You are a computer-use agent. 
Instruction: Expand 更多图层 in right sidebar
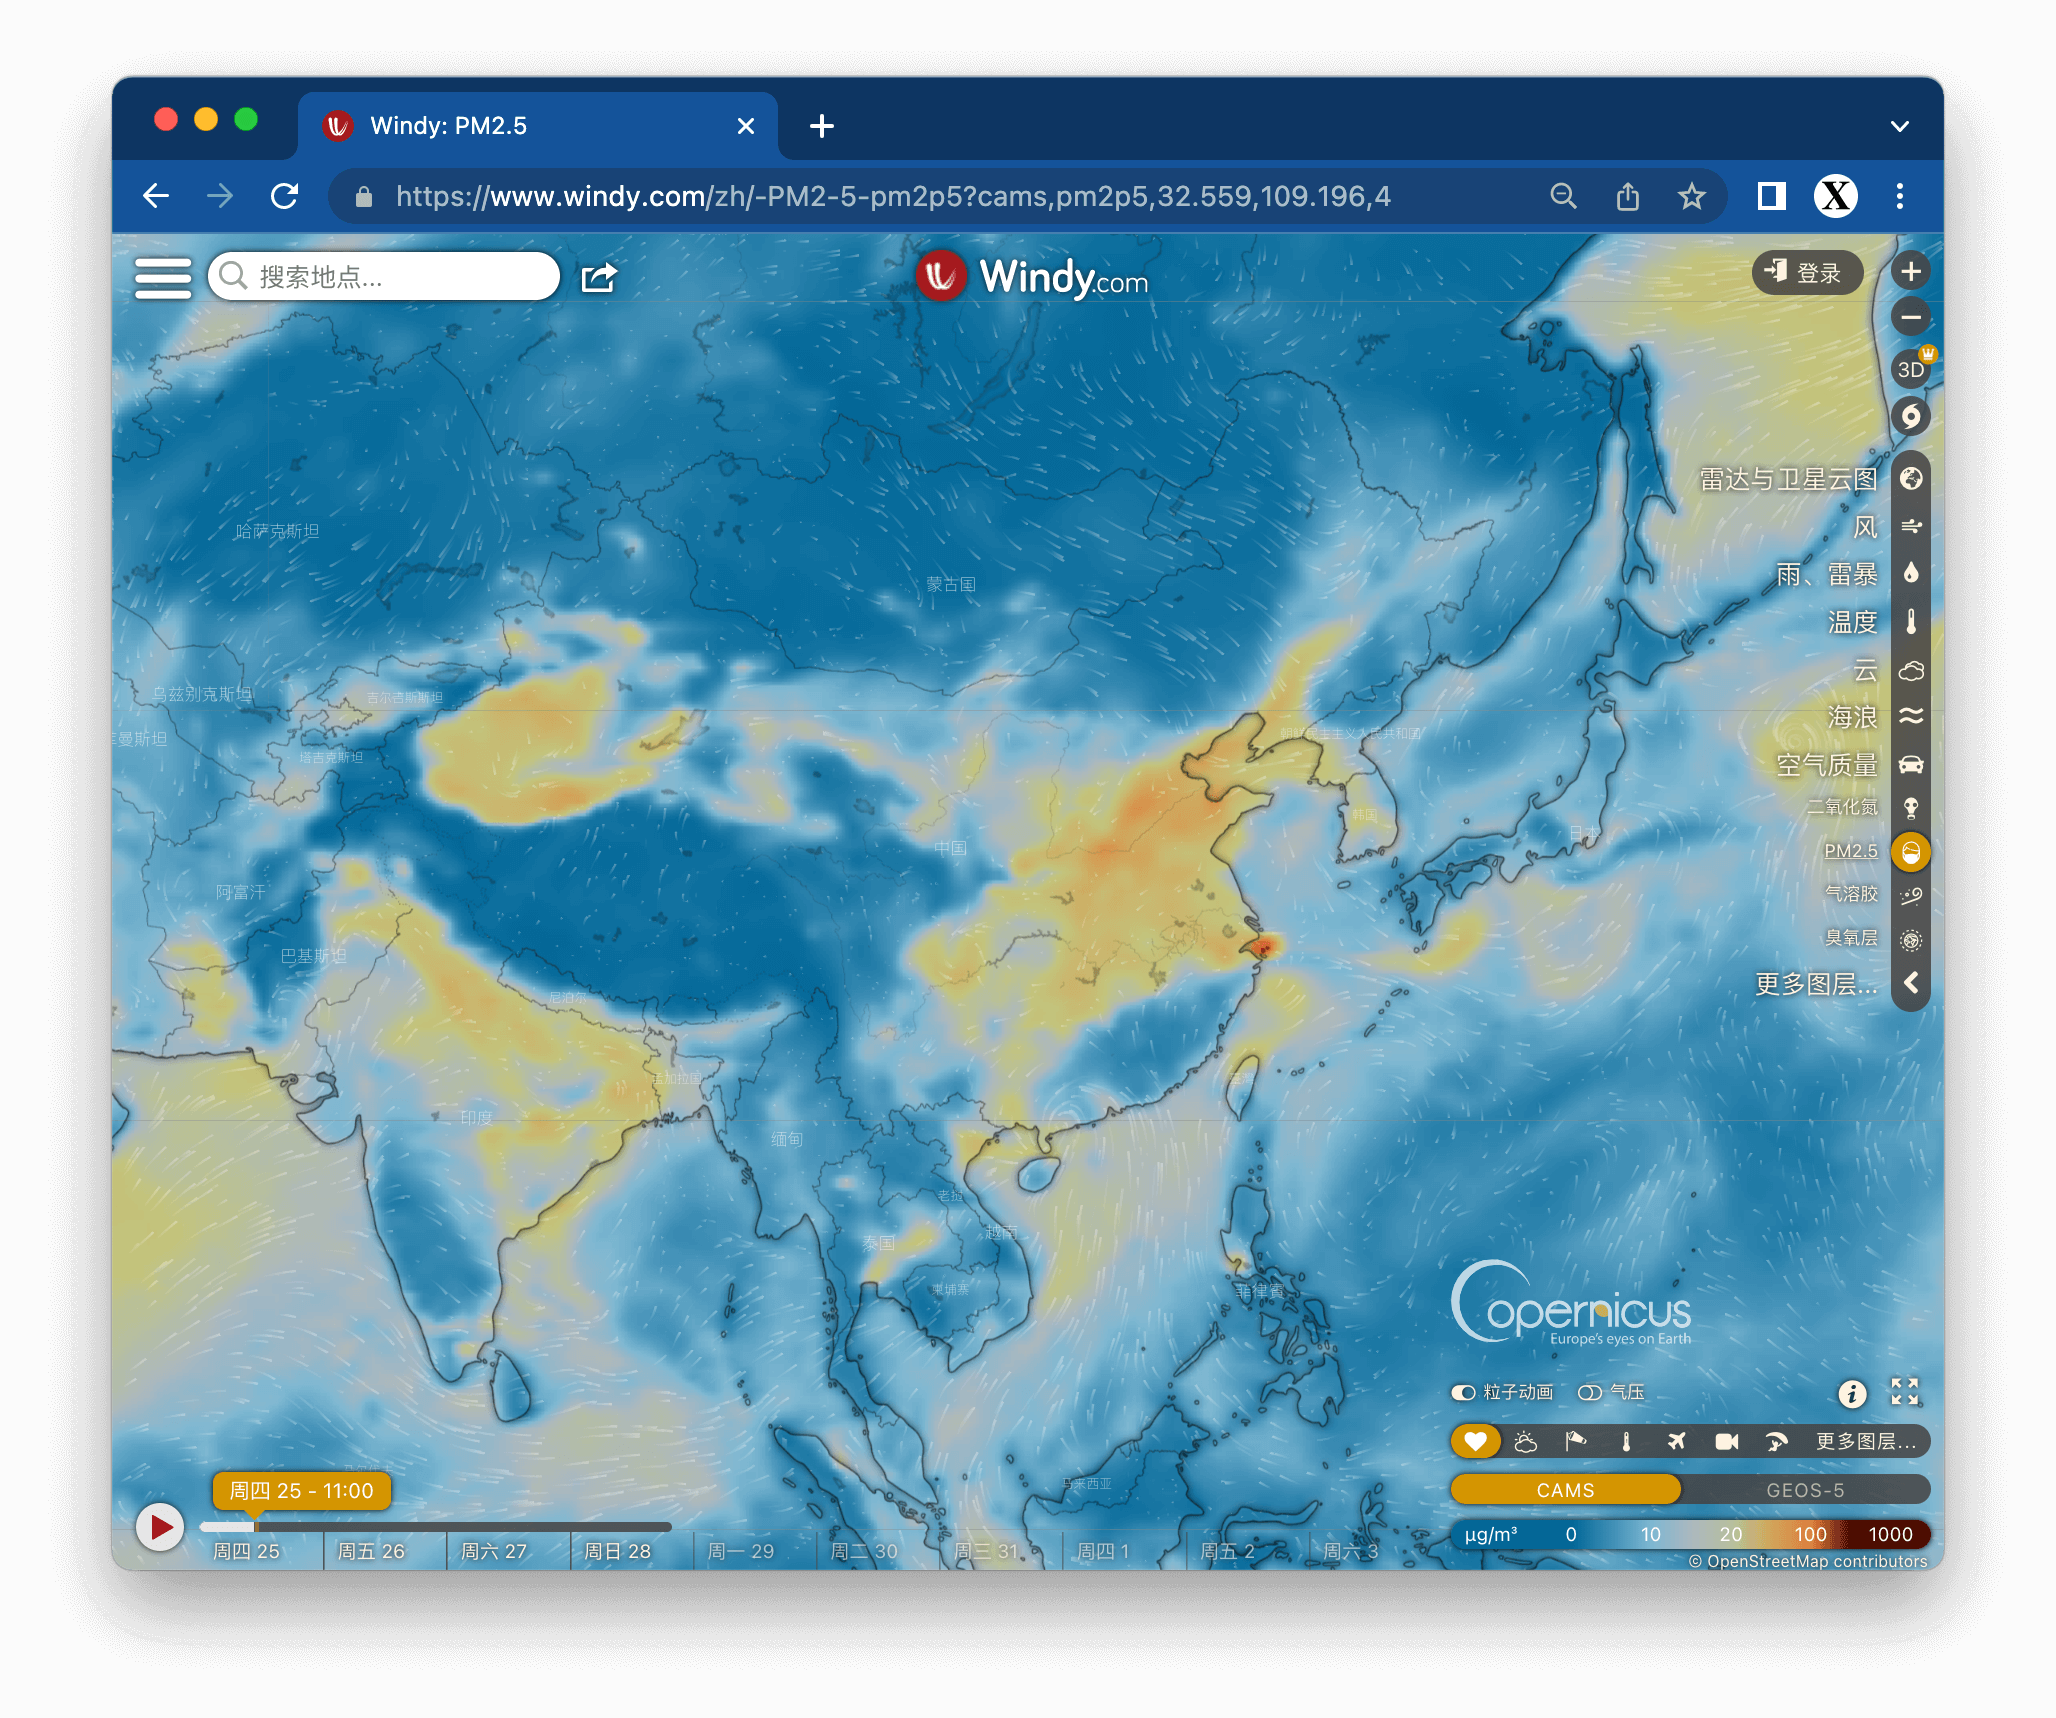(x=1815, y=984)
